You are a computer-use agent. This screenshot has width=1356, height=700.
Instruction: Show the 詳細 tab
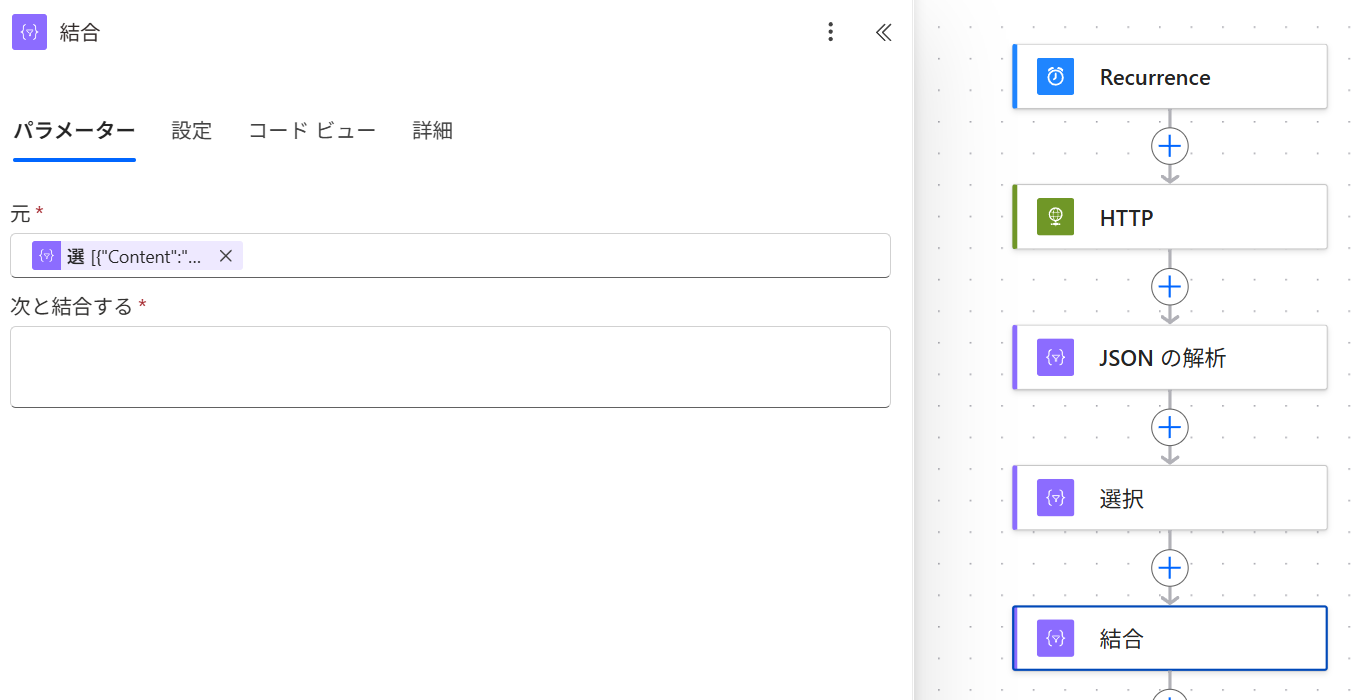432,131
